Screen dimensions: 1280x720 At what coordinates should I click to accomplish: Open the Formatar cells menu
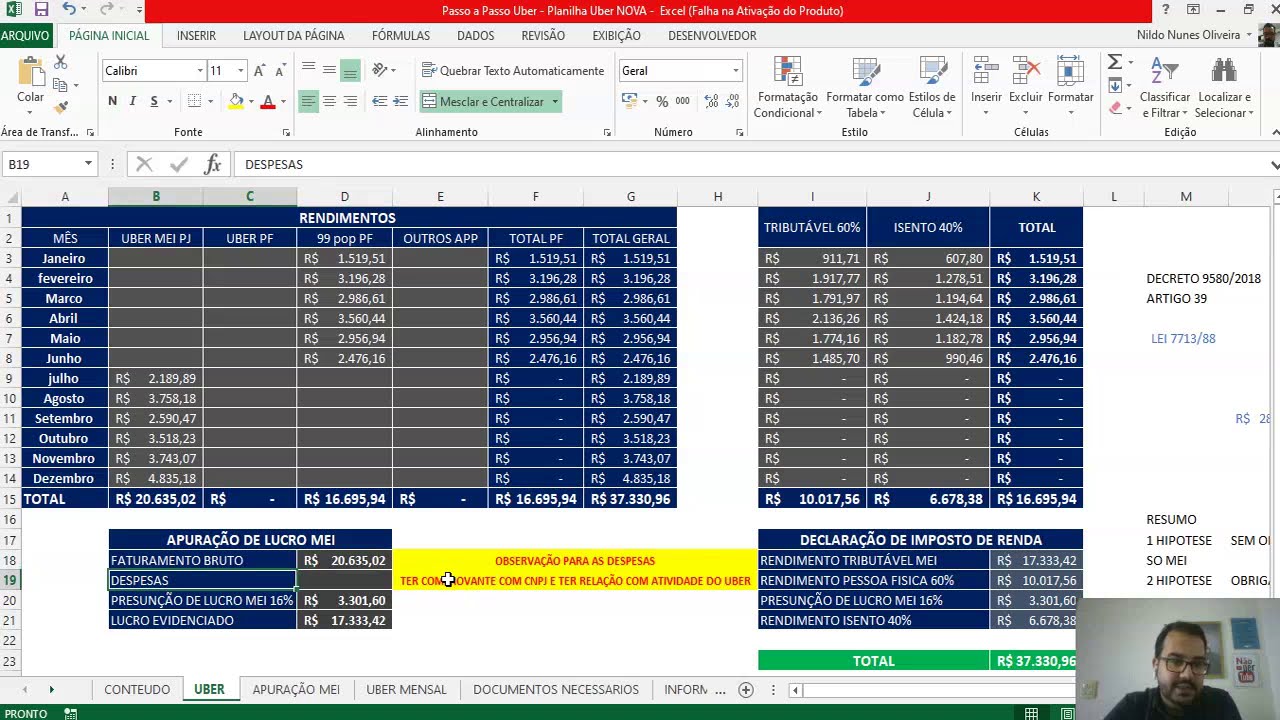click(1071, 86)
